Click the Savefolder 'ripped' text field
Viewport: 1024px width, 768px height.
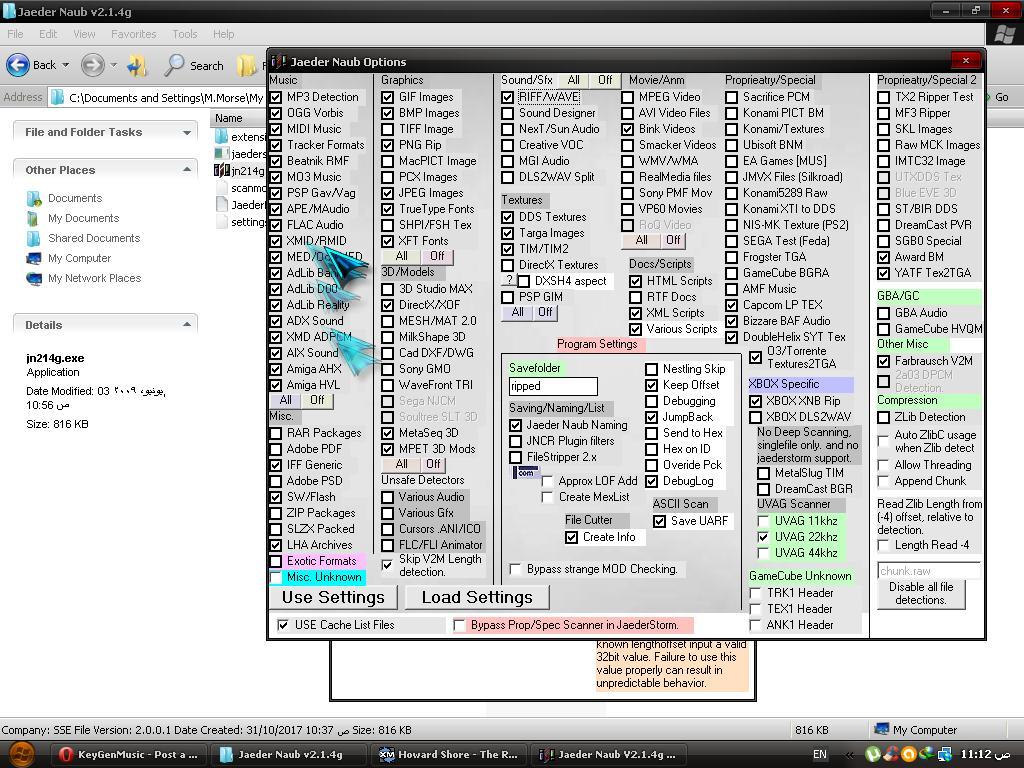[553, 386]
